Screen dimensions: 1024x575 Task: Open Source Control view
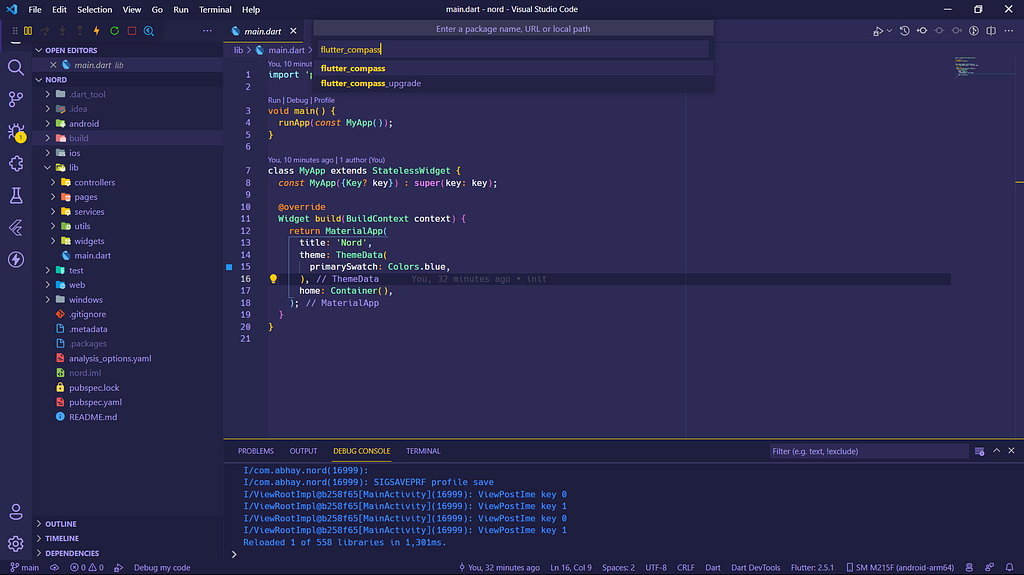click(16, 99)
